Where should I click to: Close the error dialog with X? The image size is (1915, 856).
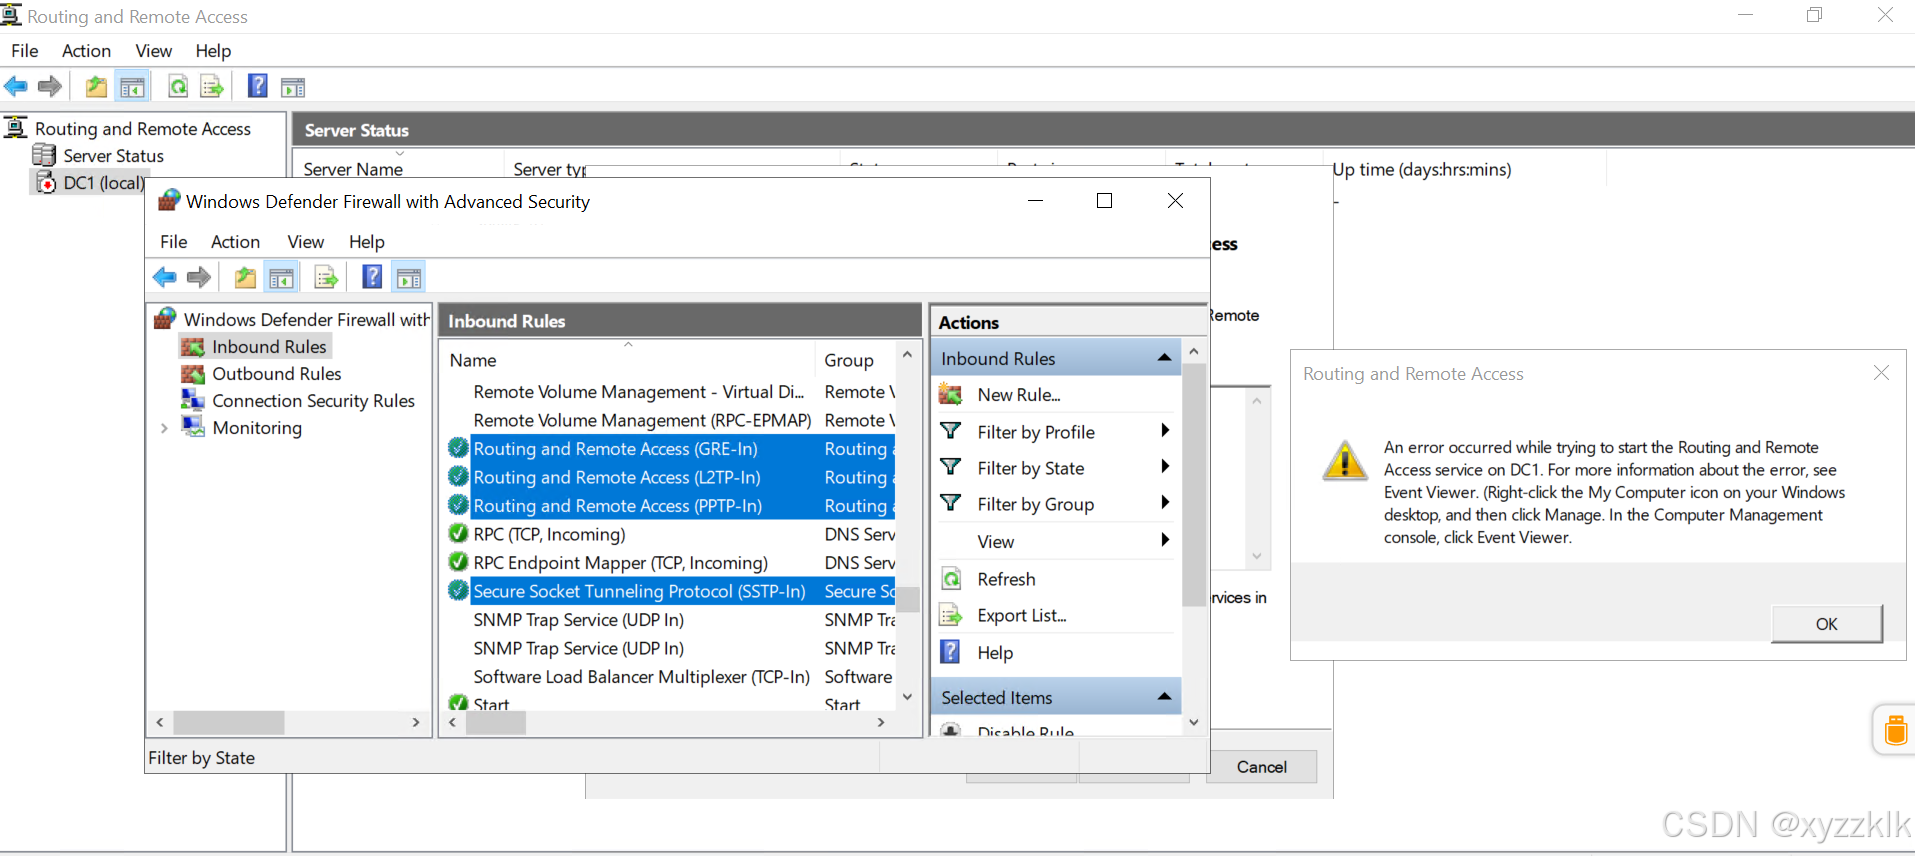(1881, 373)
